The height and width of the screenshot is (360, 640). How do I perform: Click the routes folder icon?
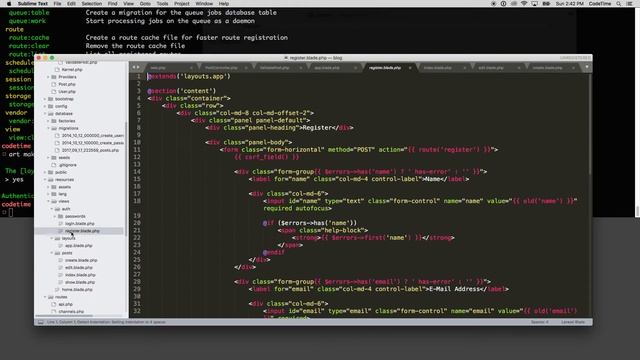pos(51,297)
